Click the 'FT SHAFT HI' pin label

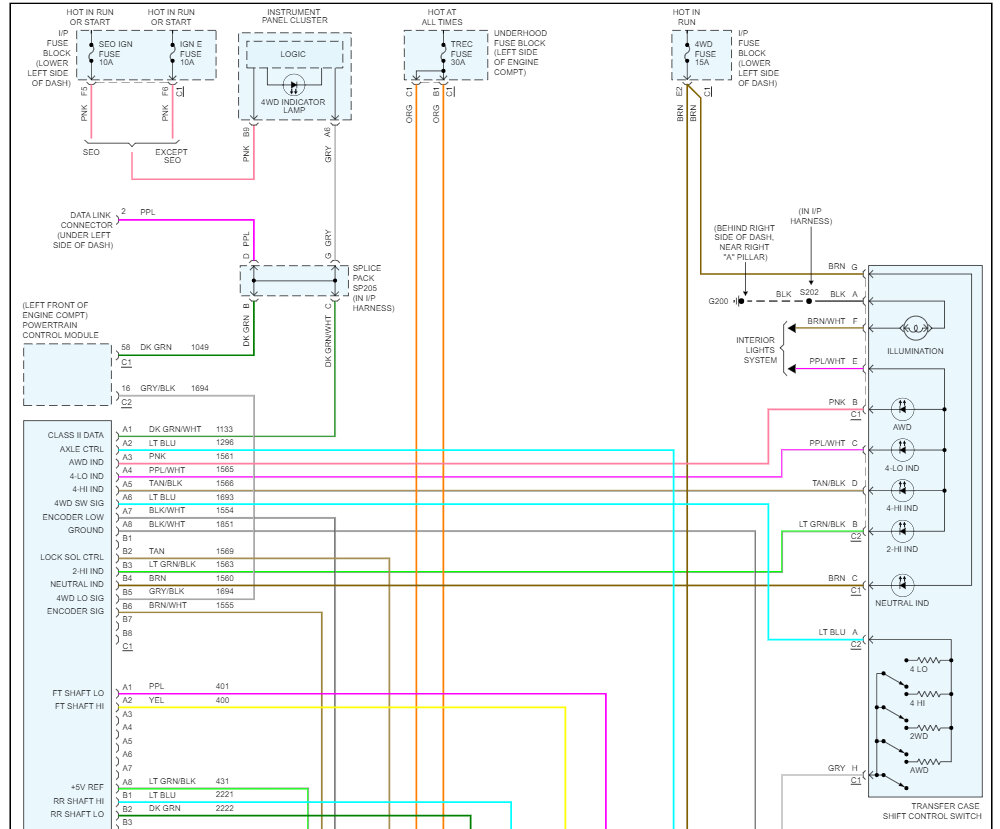pos(80,707)
